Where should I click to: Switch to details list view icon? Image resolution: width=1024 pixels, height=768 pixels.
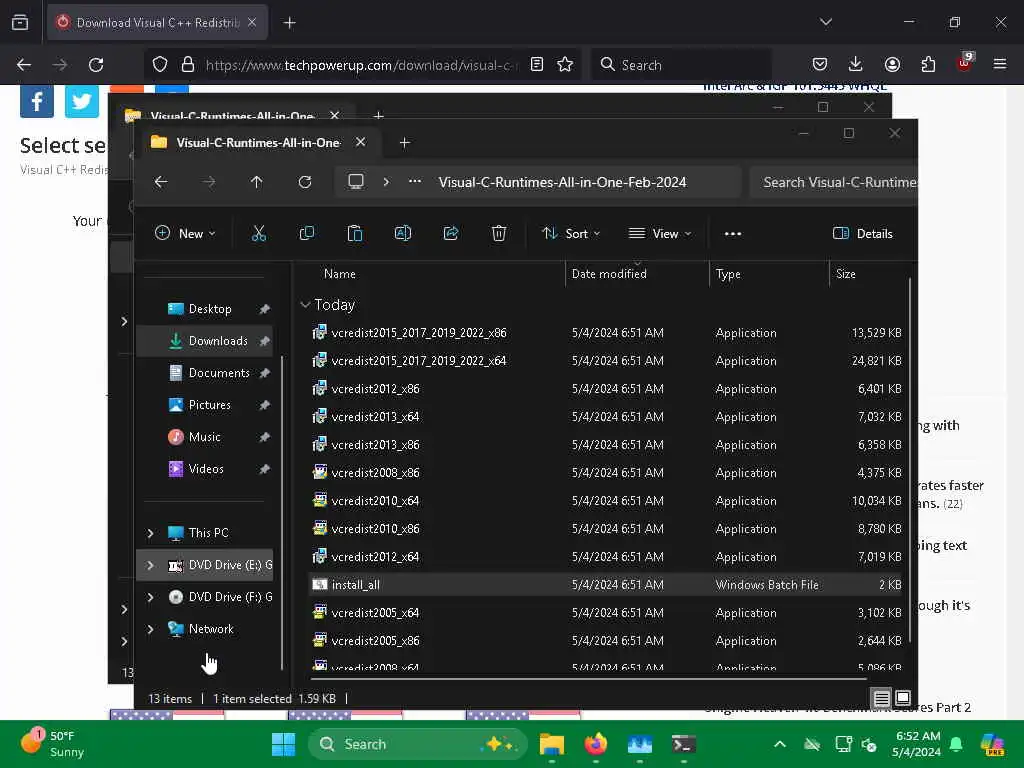pos(882,698)
